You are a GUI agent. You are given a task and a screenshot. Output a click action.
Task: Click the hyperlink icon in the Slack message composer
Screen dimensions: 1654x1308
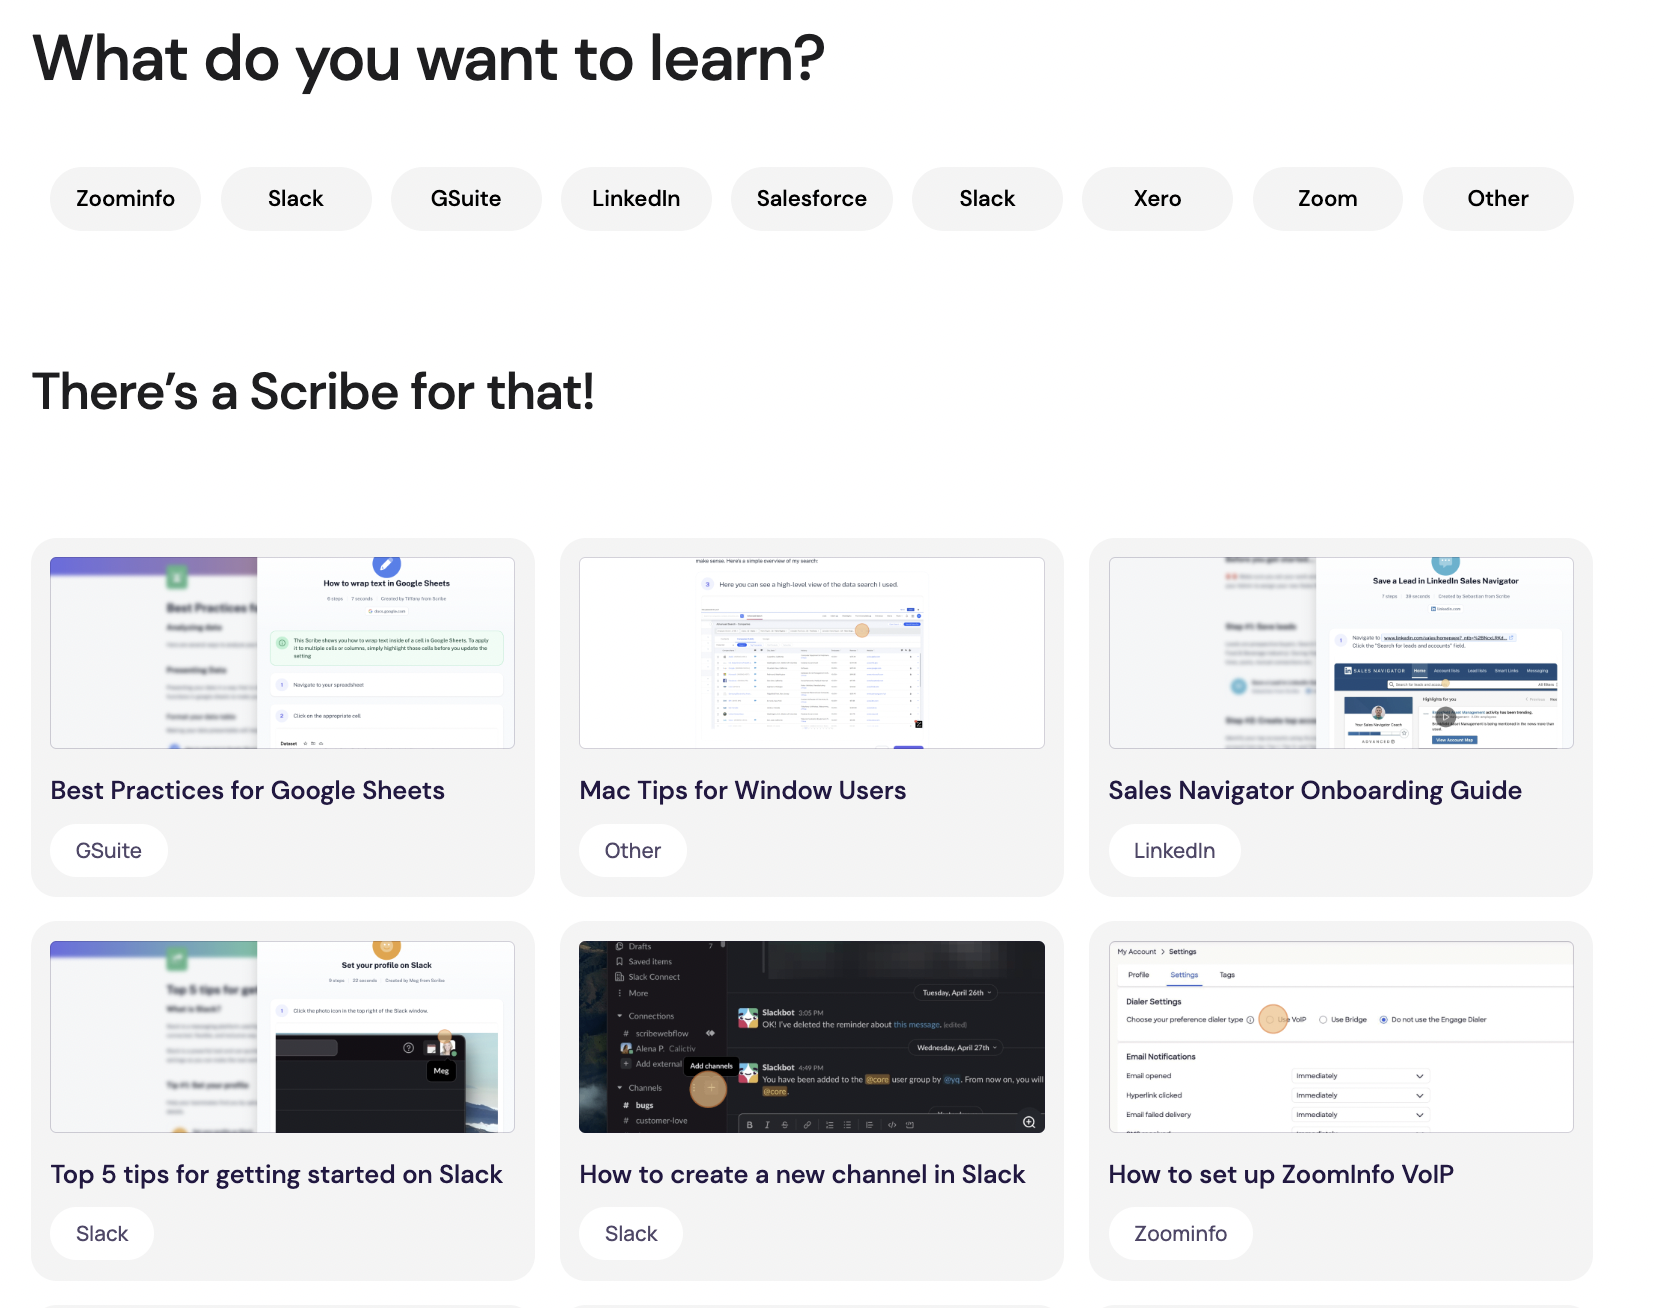click(x=805, y=1125)
